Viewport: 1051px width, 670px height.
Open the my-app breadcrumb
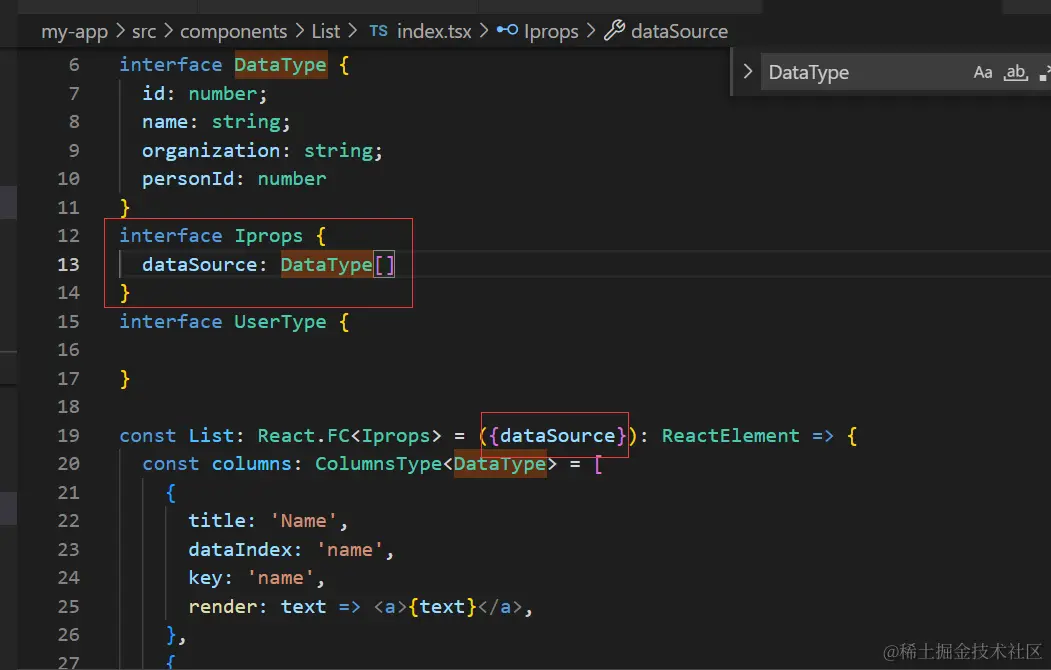[x=74, y=31]
